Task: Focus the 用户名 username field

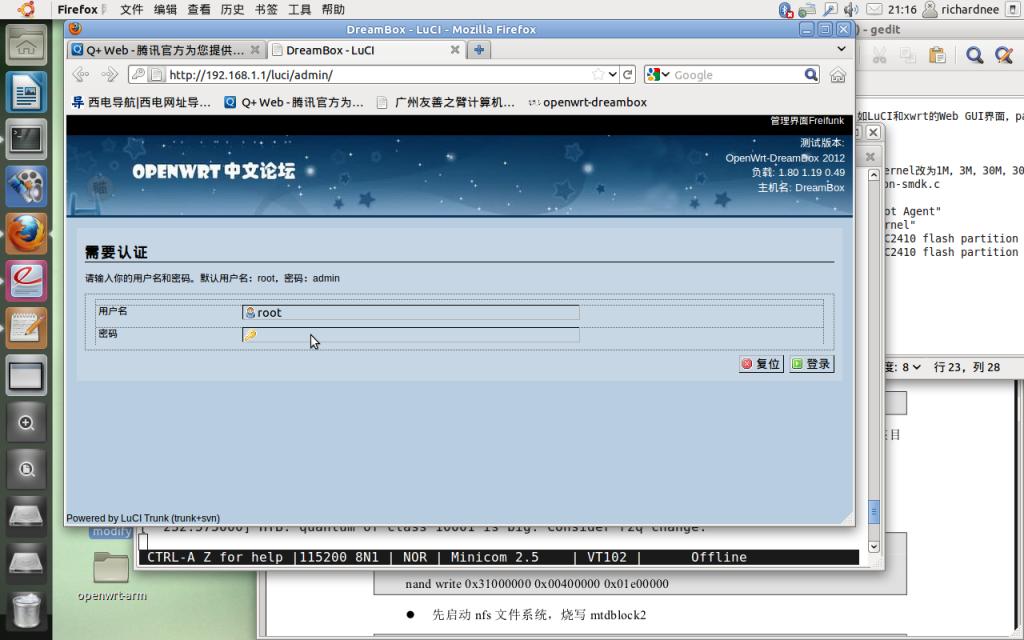Action: [x=411, y=312]
